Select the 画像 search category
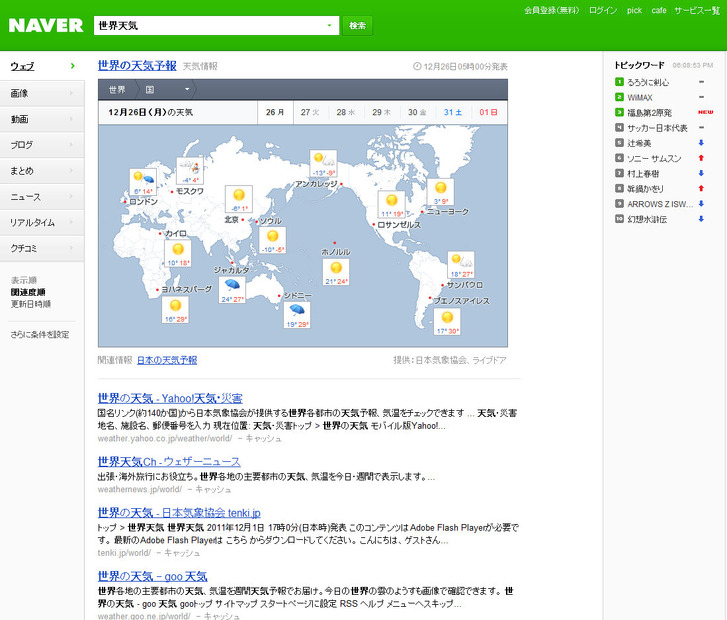The image size is (727, 620). (42, 93)
